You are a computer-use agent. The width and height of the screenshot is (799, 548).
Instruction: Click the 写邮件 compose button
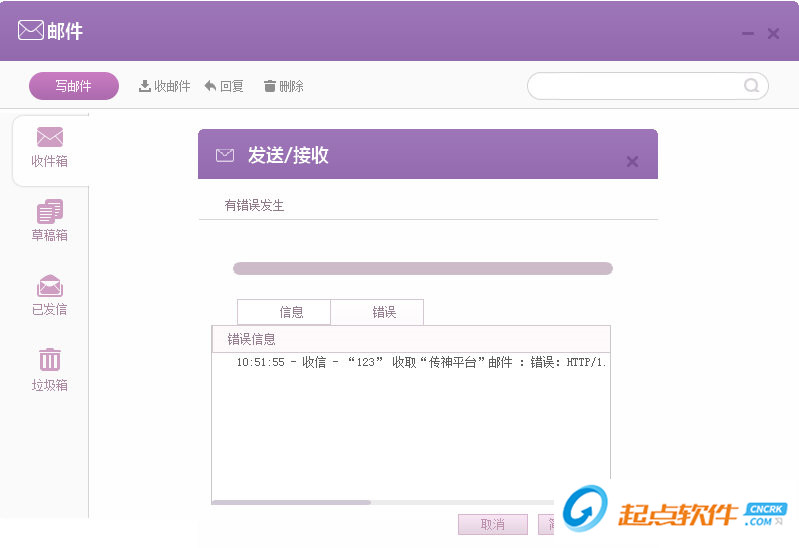pos(73,86)
